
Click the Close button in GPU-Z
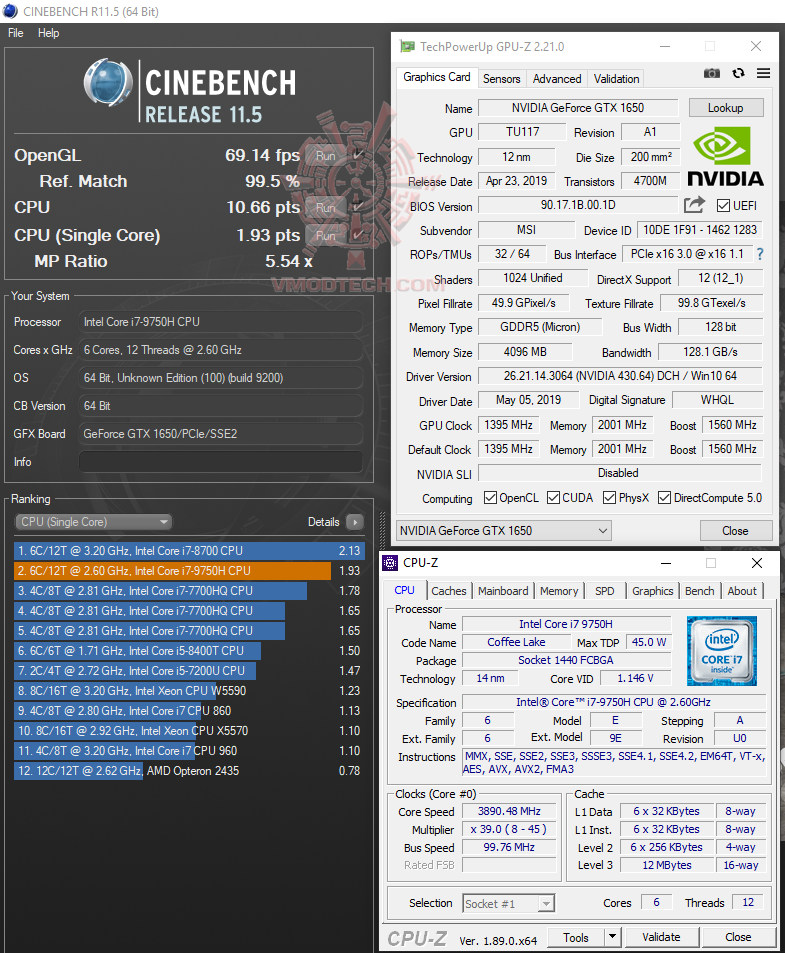(735, 531)
